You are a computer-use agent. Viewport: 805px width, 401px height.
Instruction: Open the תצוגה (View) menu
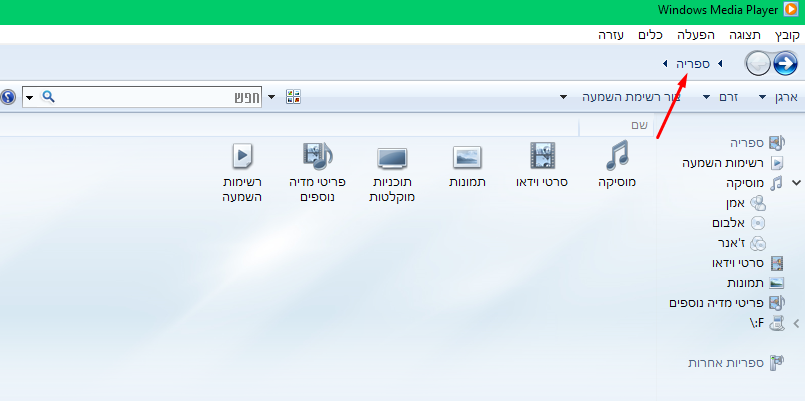pos(745,35)
